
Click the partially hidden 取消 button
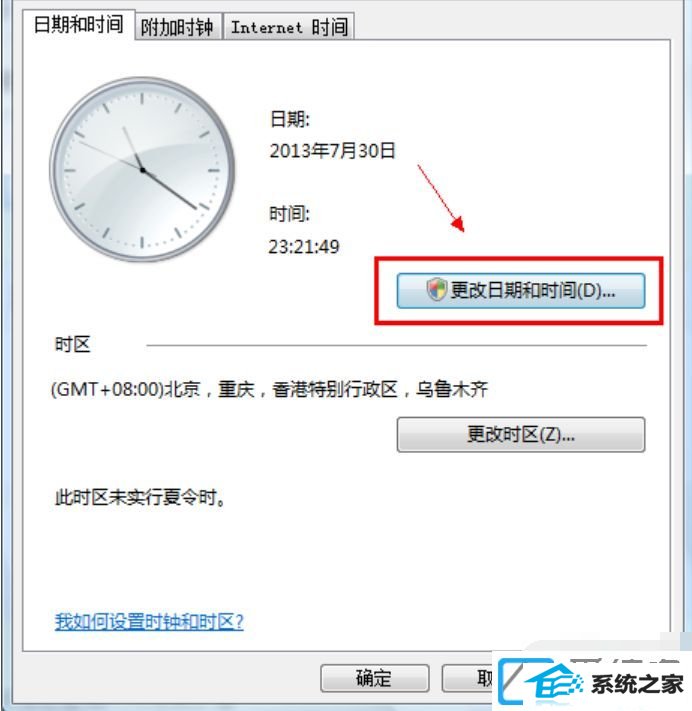[x=467, y=678]
